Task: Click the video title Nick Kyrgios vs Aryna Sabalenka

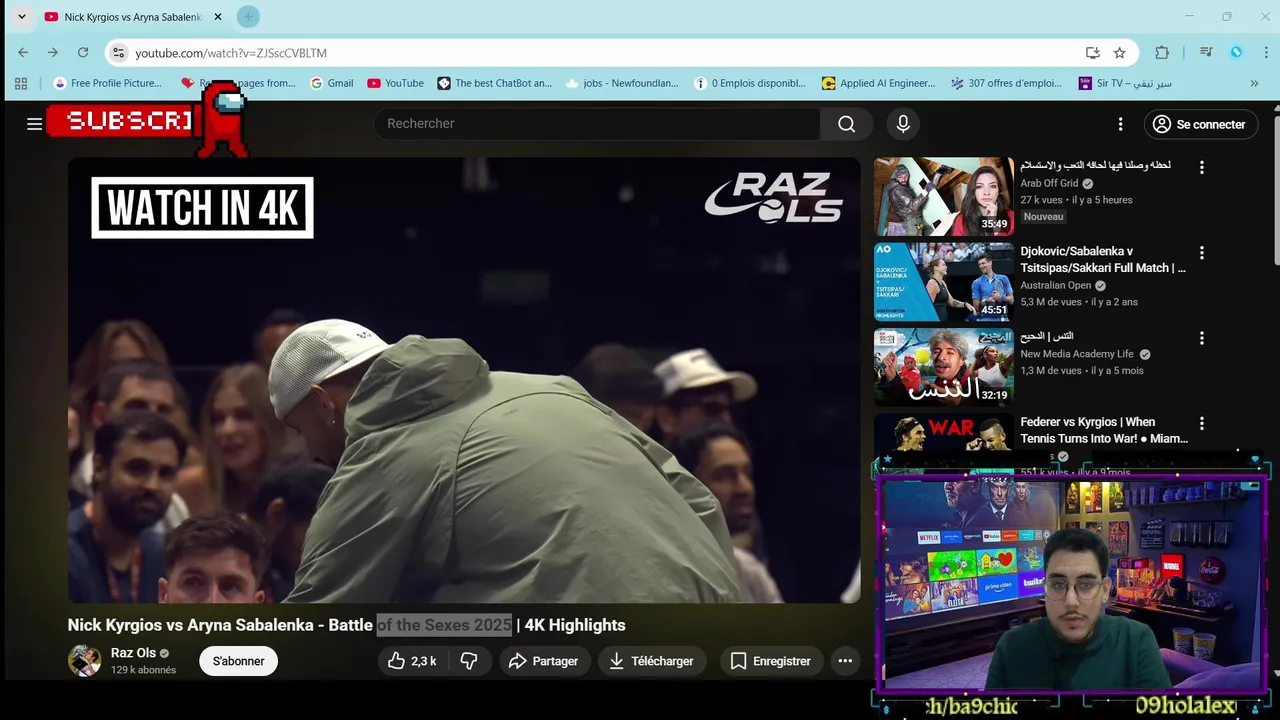Action: click(346, 625)
